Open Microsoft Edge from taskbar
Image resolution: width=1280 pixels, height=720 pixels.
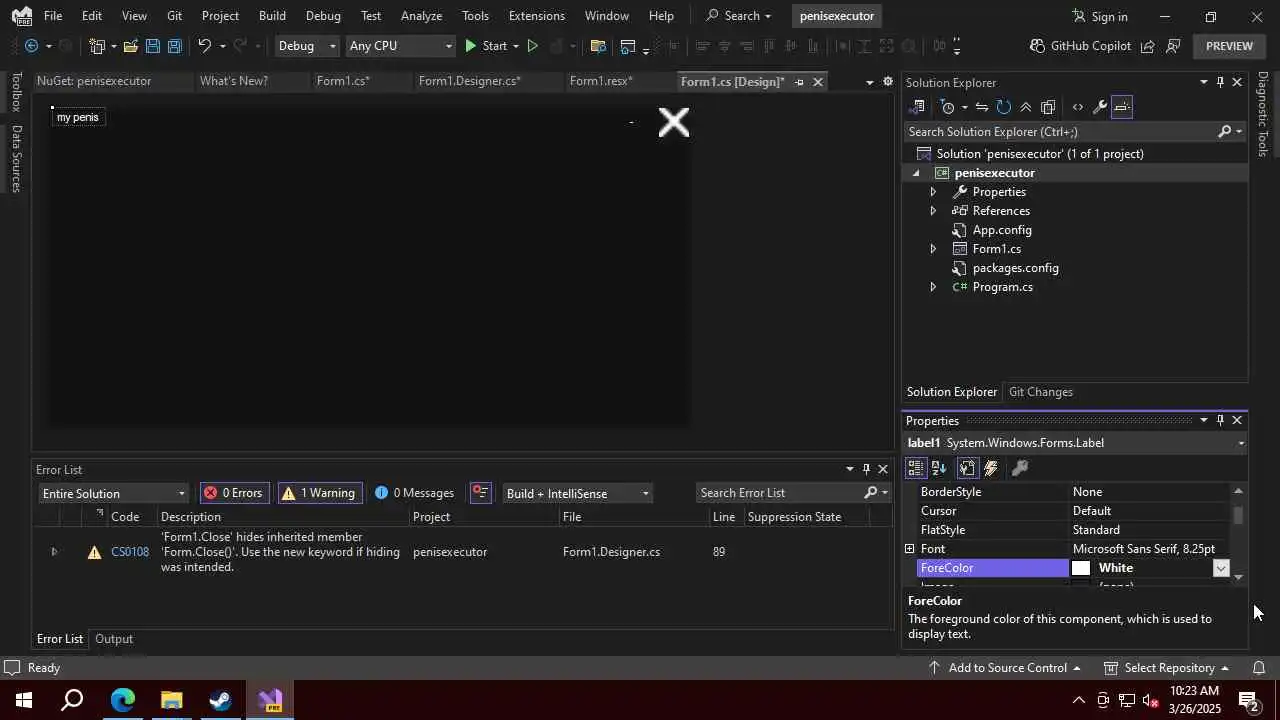point(122,700)
